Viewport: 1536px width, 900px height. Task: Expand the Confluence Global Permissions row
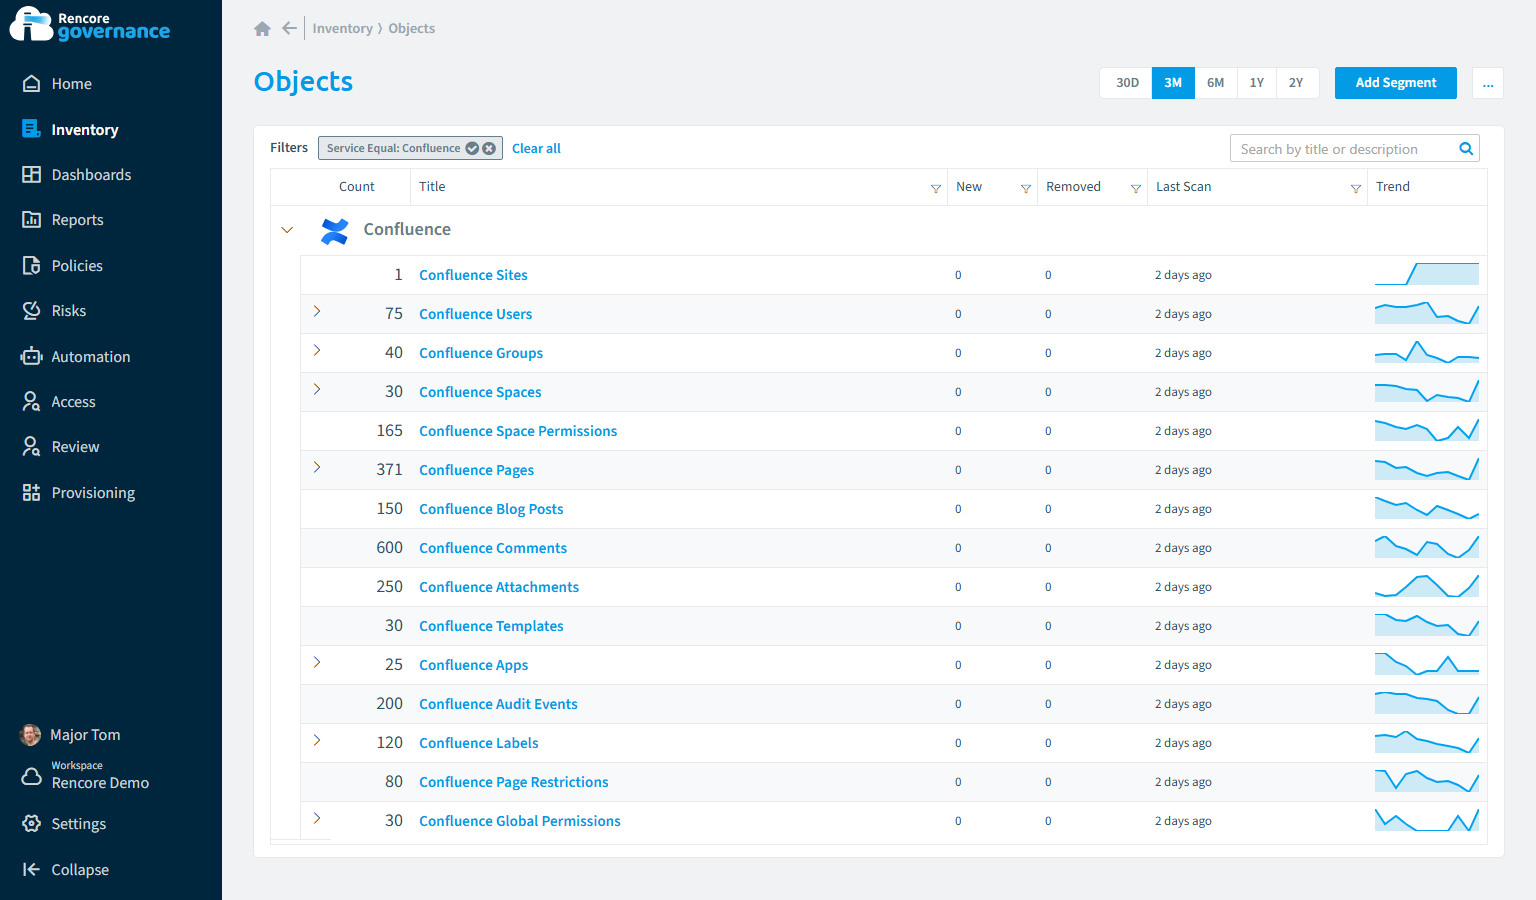tap(317, 819)
